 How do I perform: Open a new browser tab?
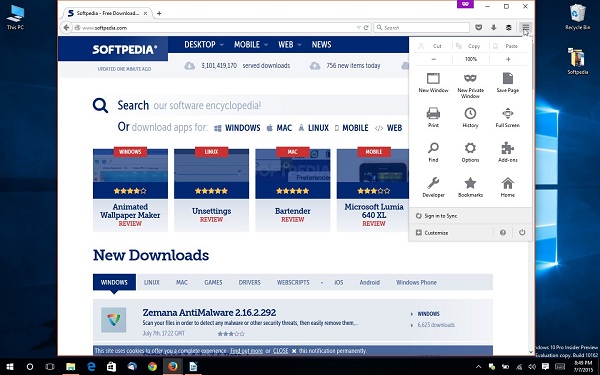pyautogui.click(x=159, y=13)
